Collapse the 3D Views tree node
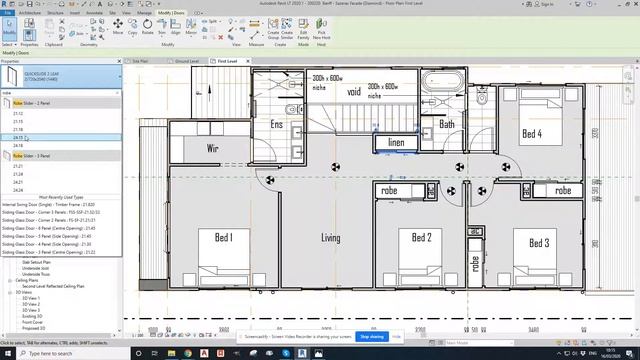This screenshot has height=360, width=640. [x=10, y=292]
